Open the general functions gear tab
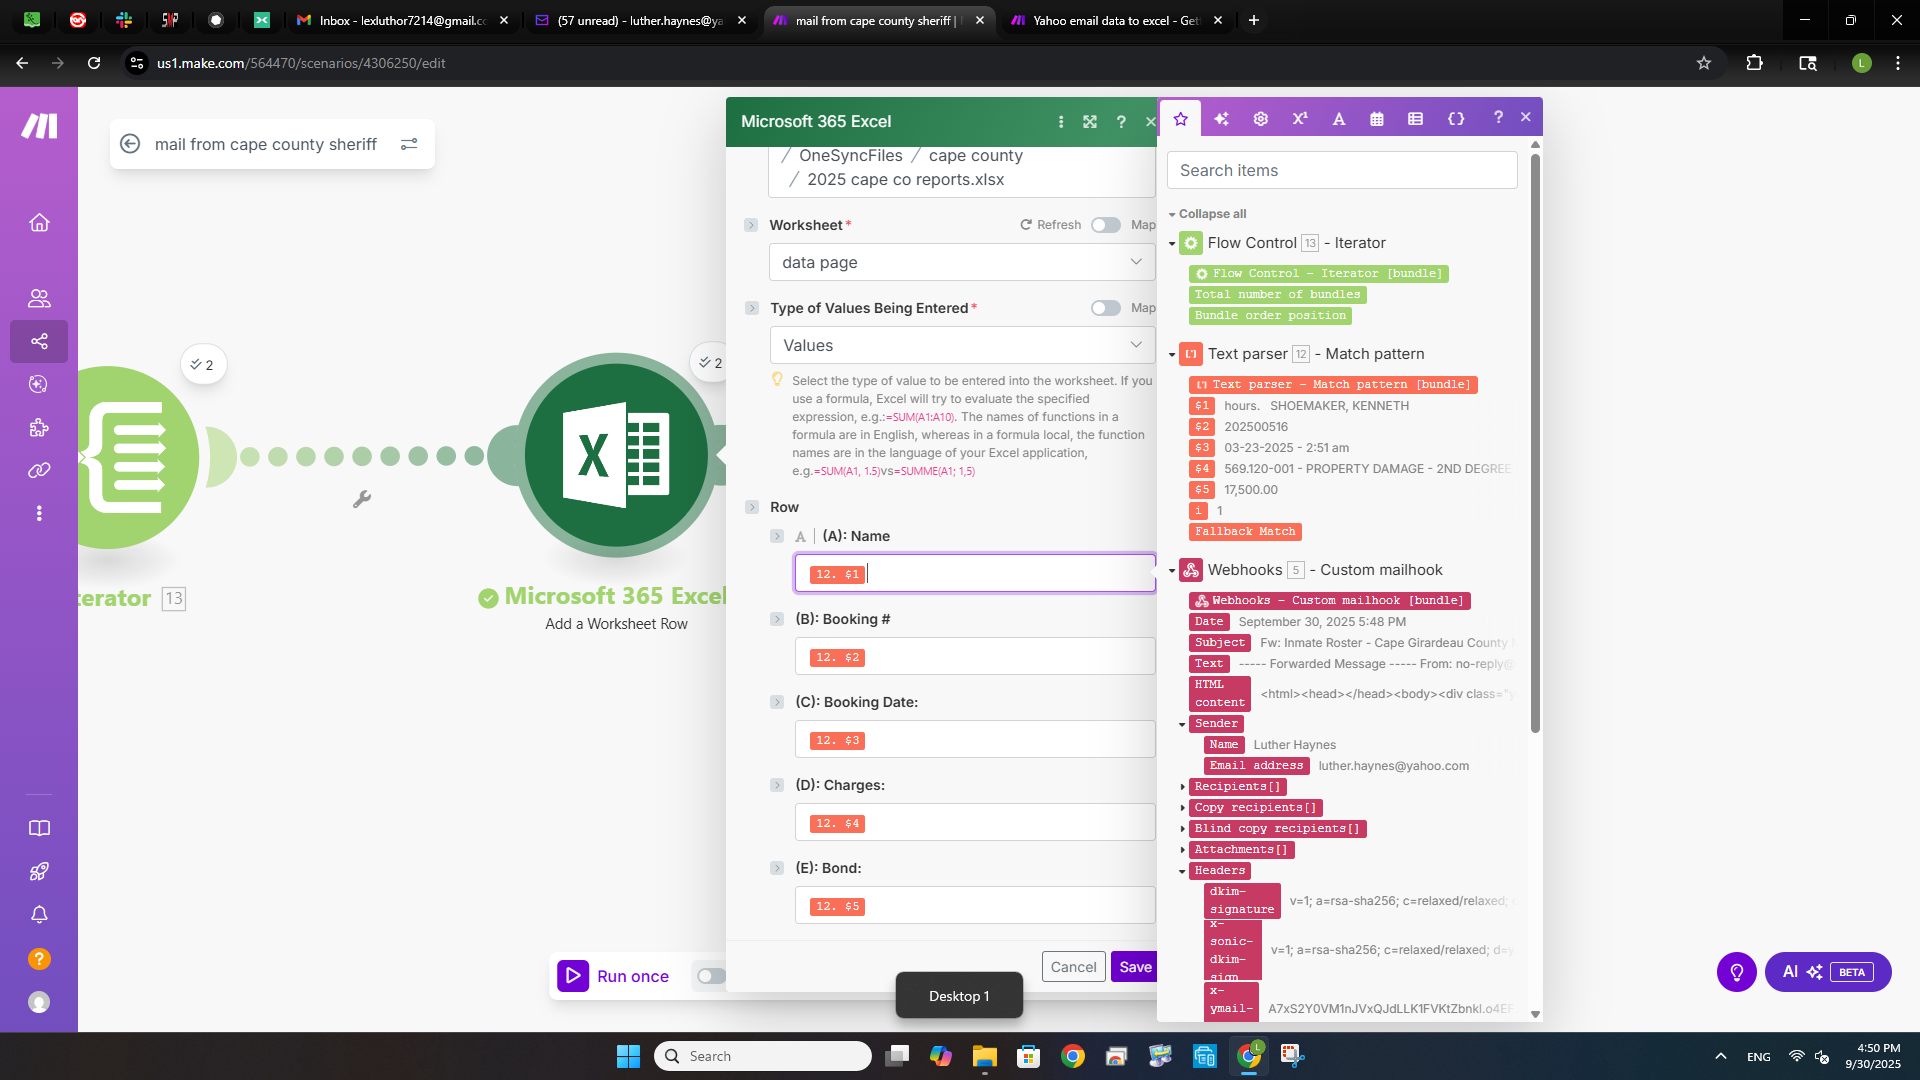1920x1080 pixels. 1260,119
